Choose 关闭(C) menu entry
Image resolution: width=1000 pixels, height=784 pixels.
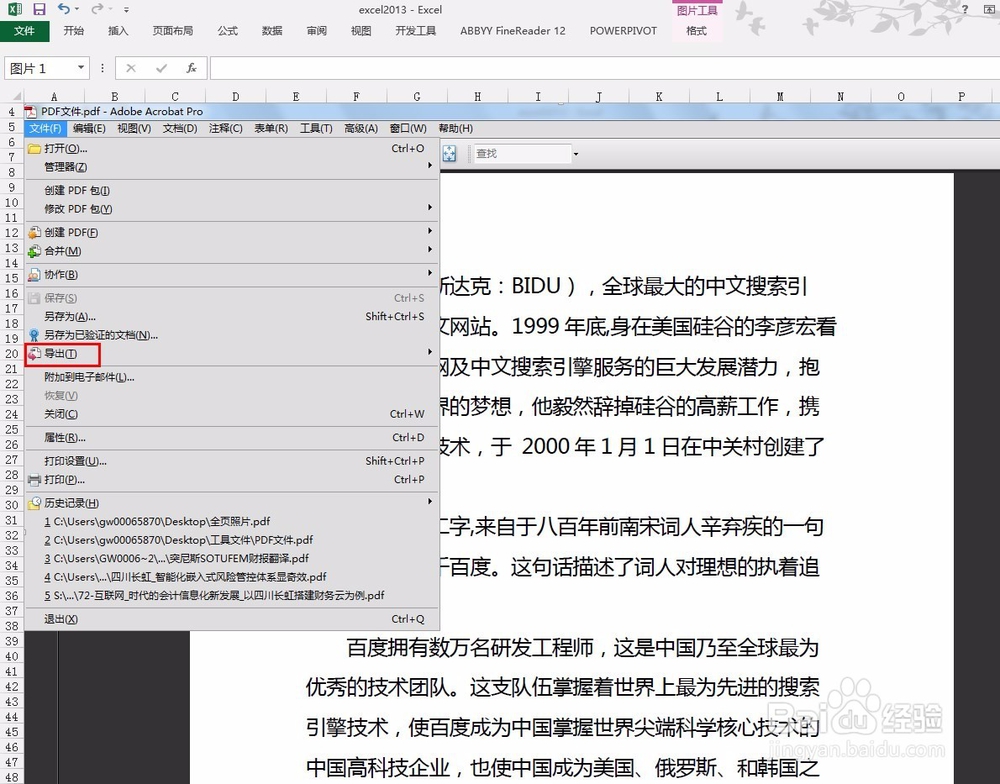coord(232,415)
